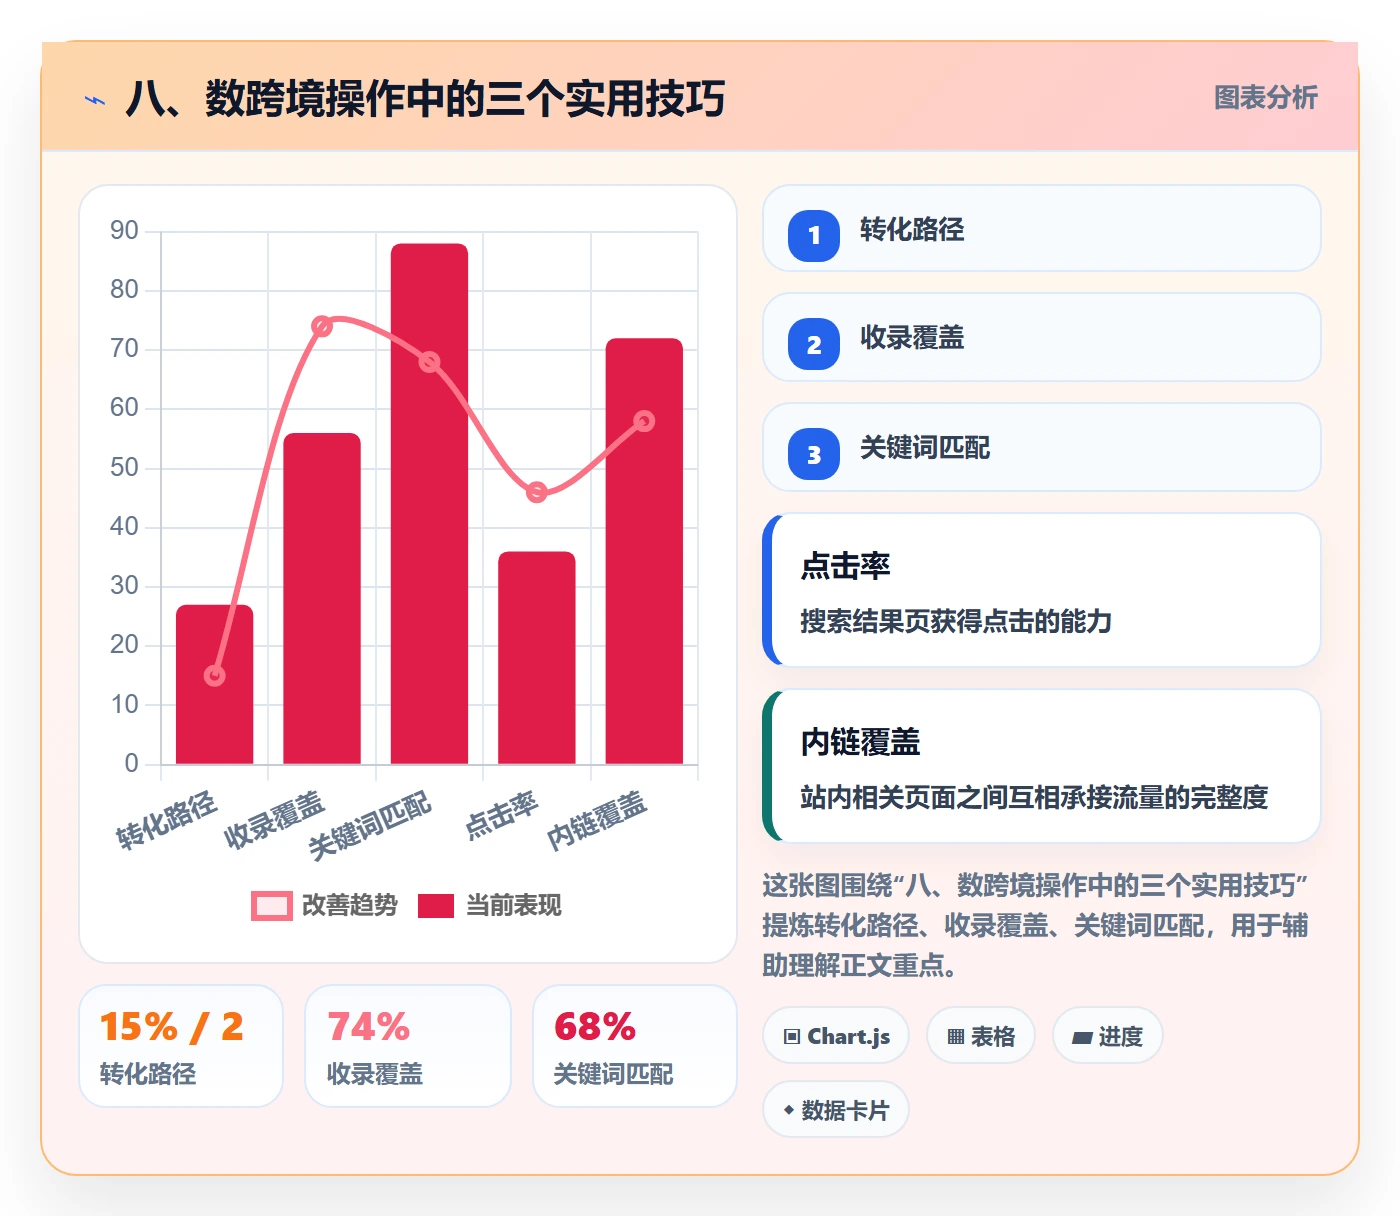Click the summary paragraph starting 这张图围绕

[x=1036, y=925]
